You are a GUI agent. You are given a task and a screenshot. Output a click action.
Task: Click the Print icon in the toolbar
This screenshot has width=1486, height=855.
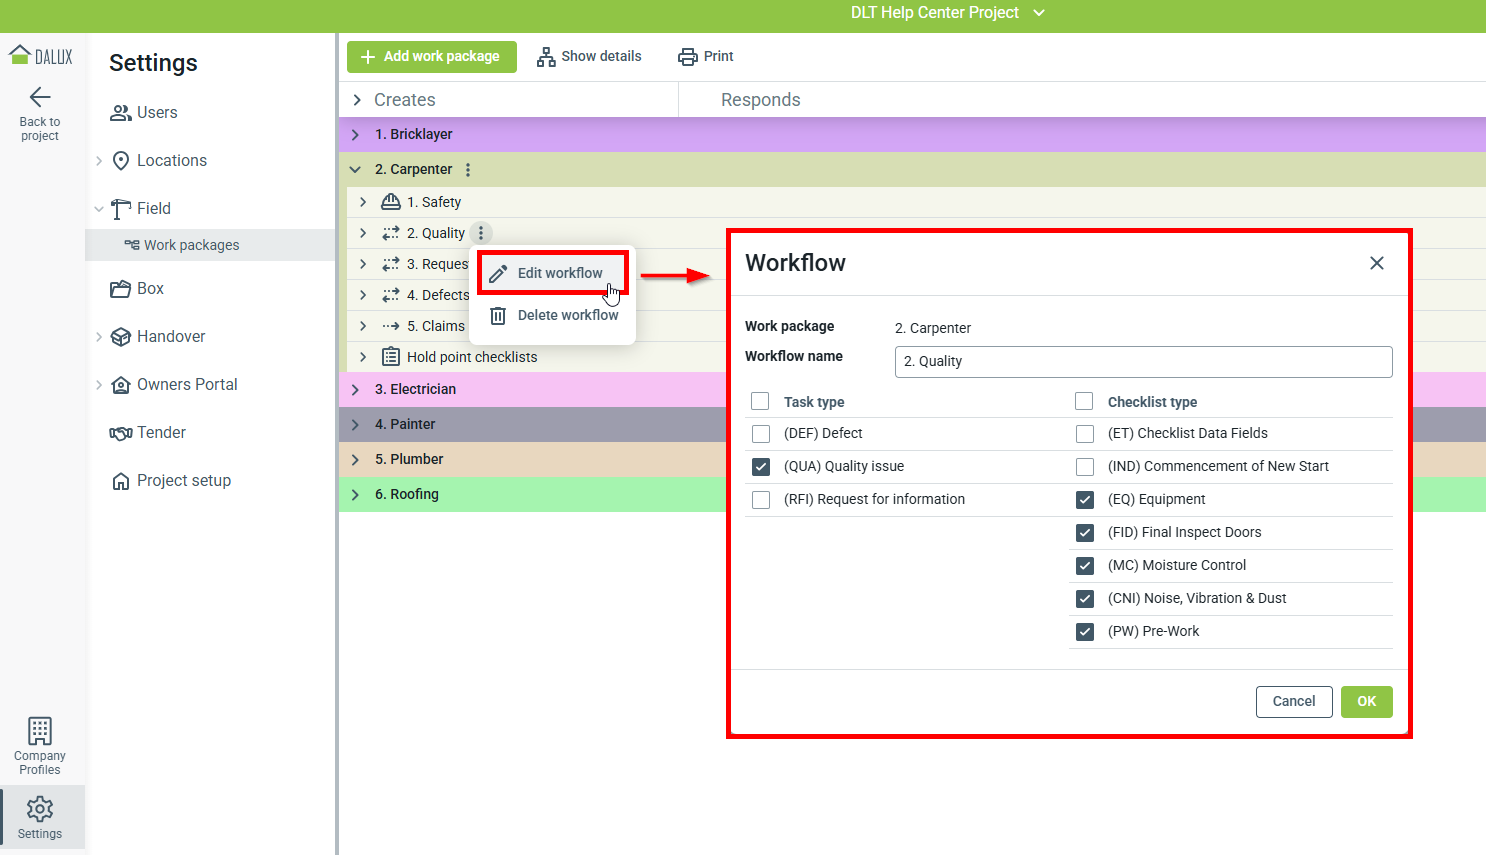click(x=688, y=57)
